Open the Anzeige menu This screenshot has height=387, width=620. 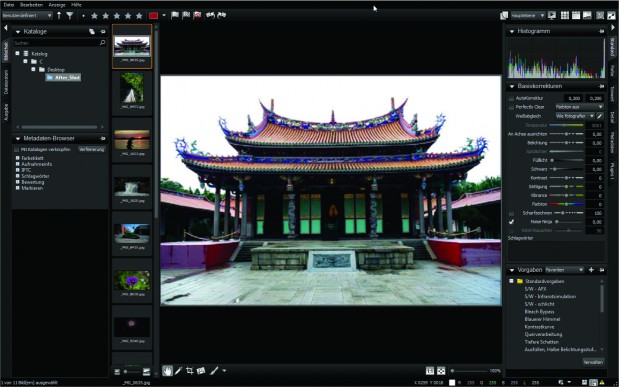point(57,5)
